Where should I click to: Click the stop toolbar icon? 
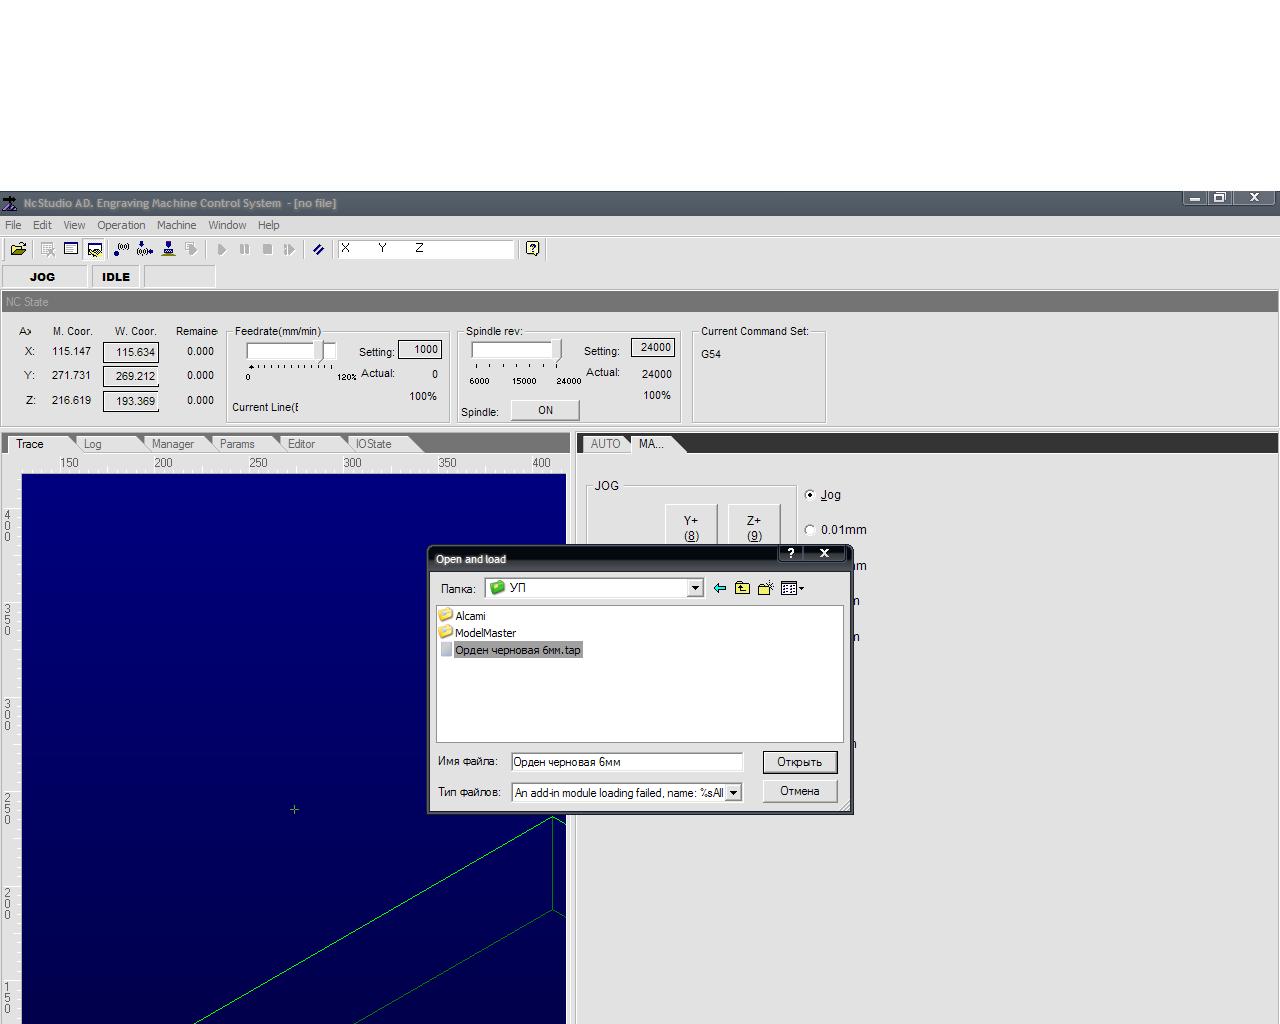(267, 249)
